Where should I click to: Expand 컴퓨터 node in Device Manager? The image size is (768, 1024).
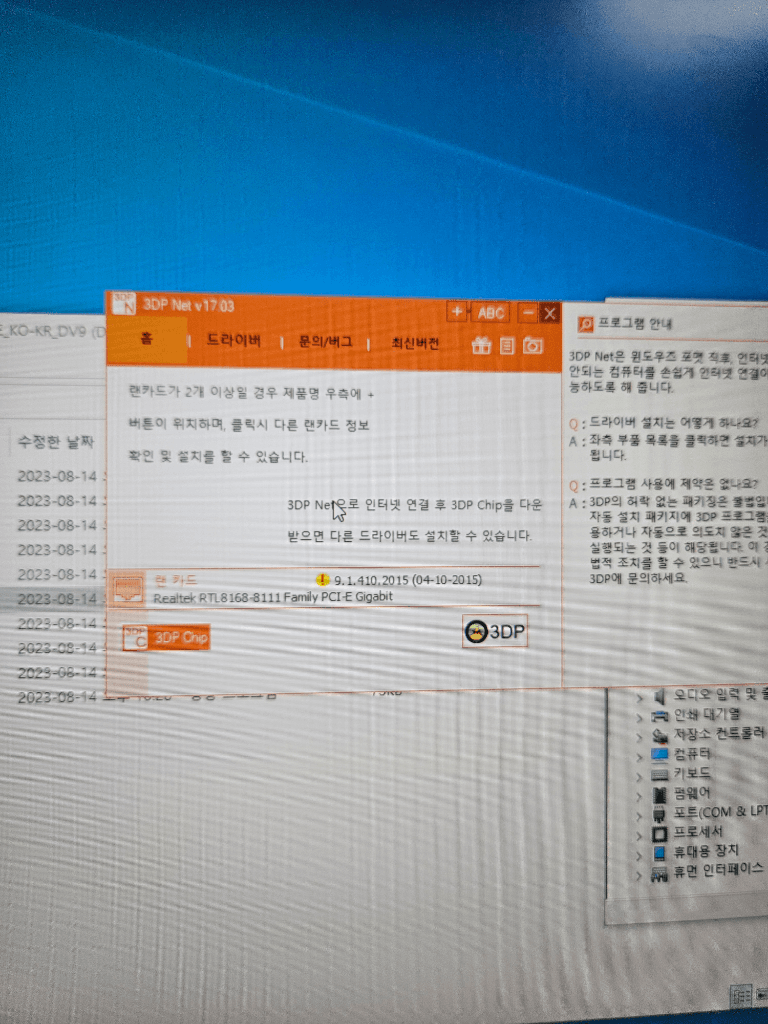click(639, 757)
